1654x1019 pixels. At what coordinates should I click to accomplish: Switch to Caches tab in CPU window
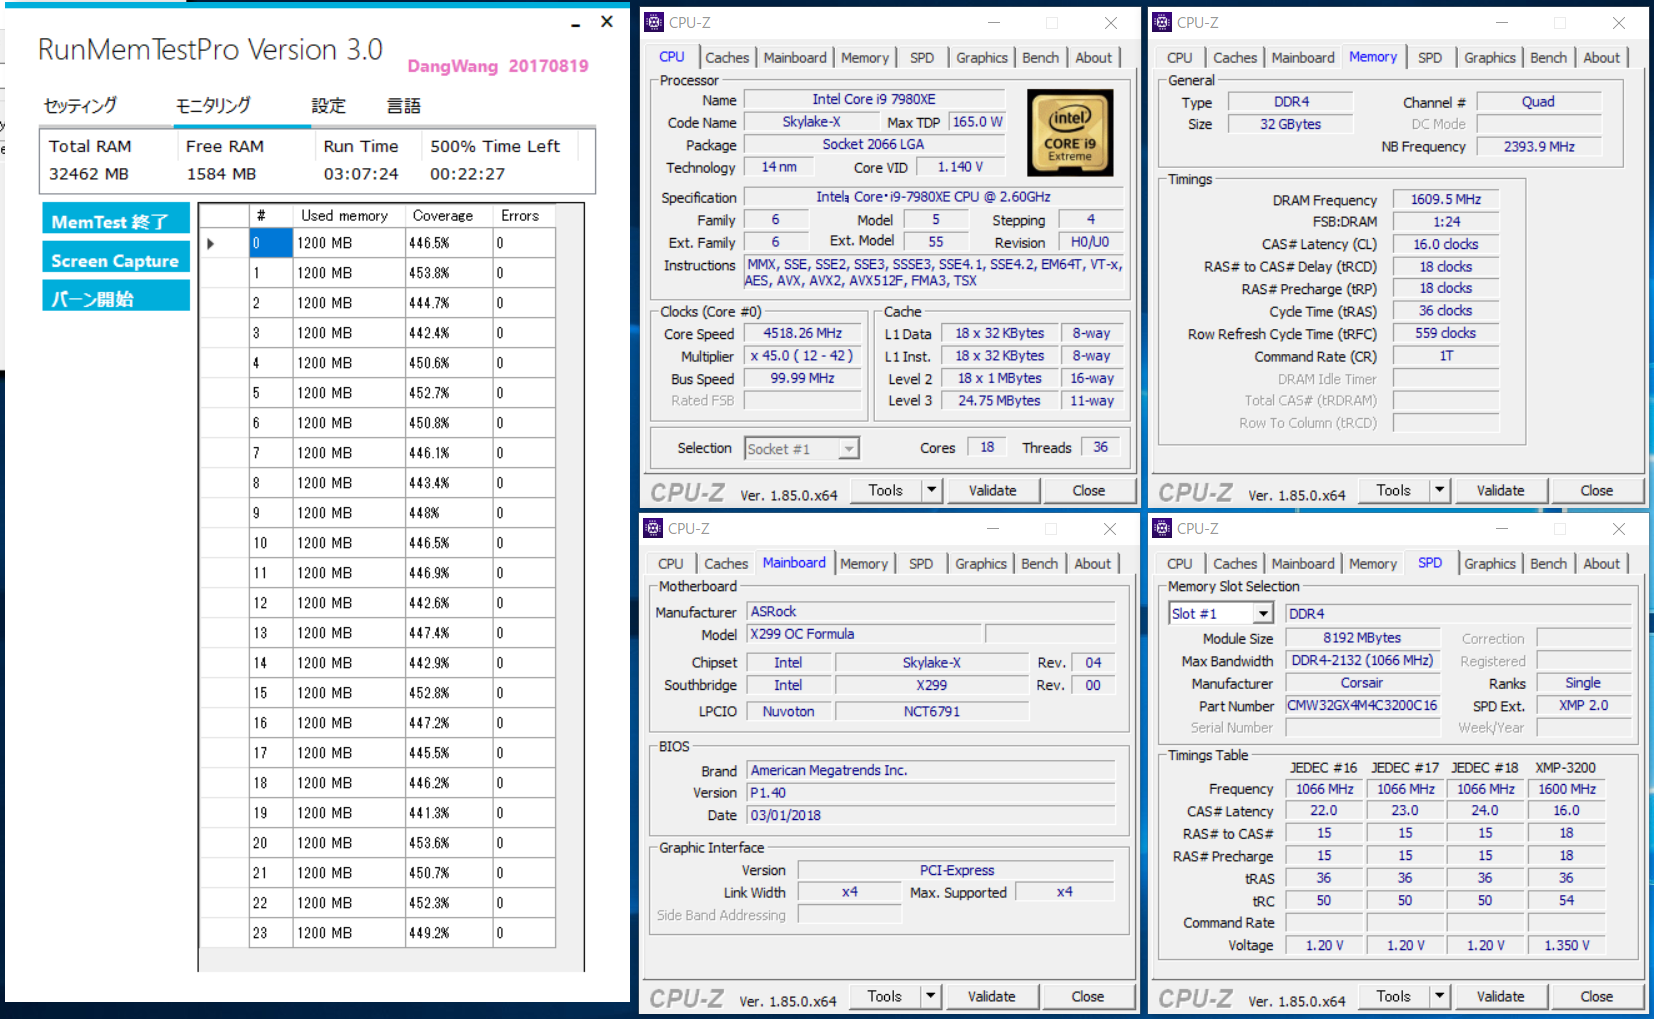727,58
